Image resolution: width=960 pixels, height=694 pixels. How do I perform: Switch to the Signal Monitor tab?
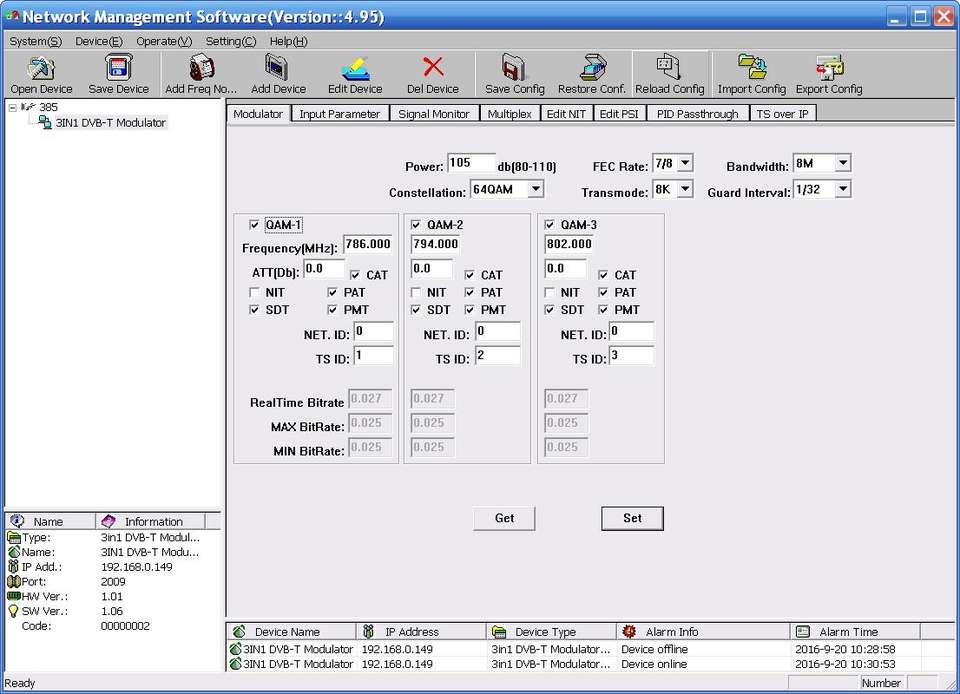click(x=433, y=114)
